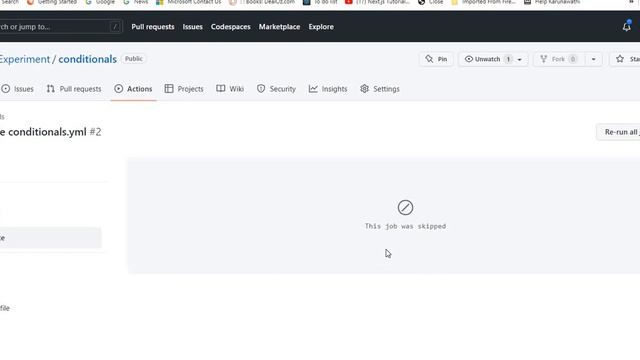Open the Next.js Tutorial bookmark
The width and height of the screenshot is (640, 360).
point(378,2)
